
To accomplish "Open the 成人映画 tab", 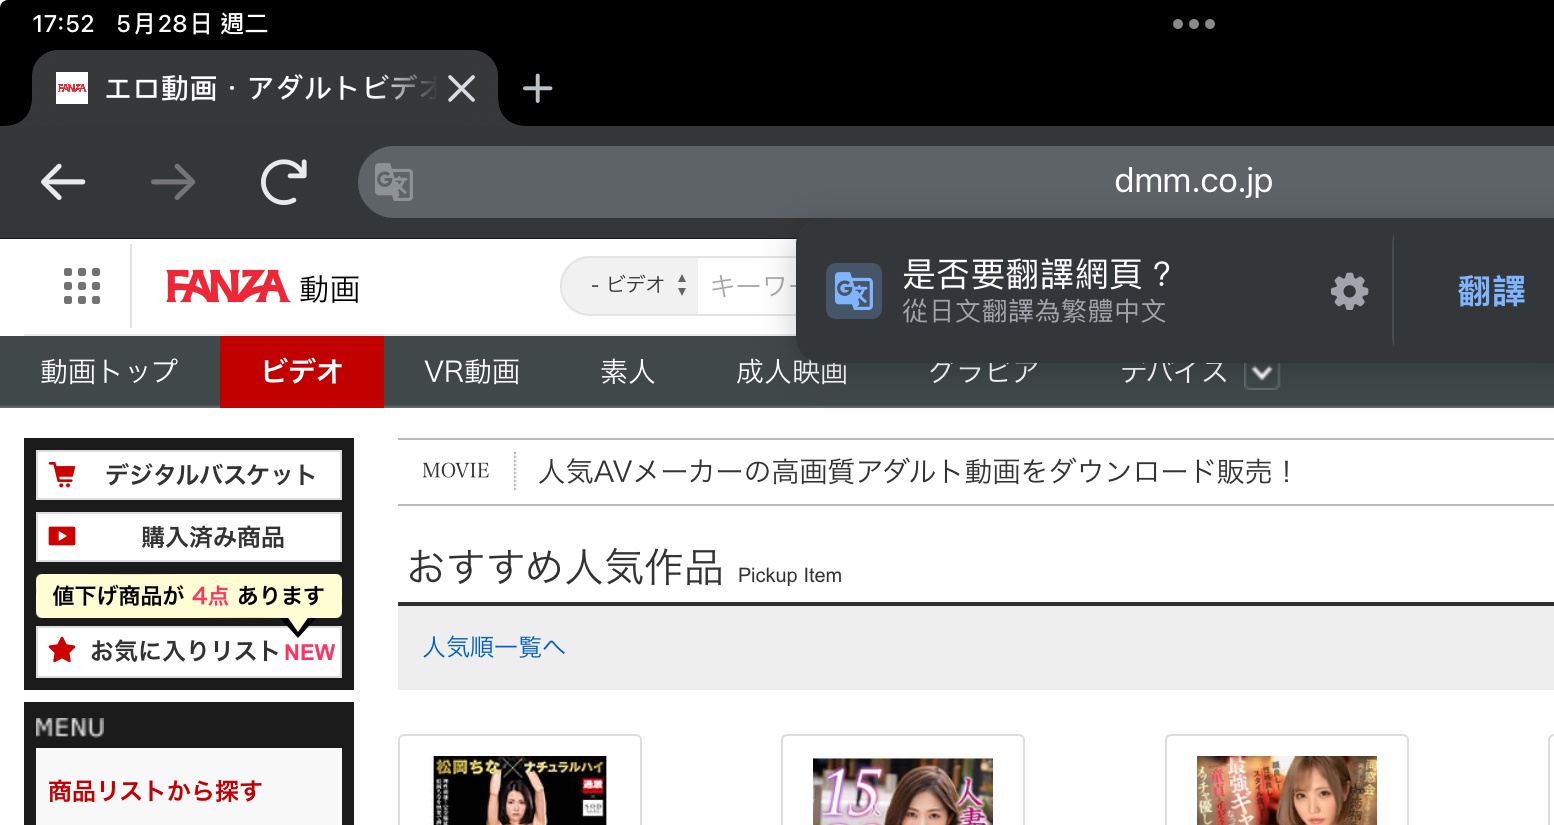I will click(x=792, y=372).
